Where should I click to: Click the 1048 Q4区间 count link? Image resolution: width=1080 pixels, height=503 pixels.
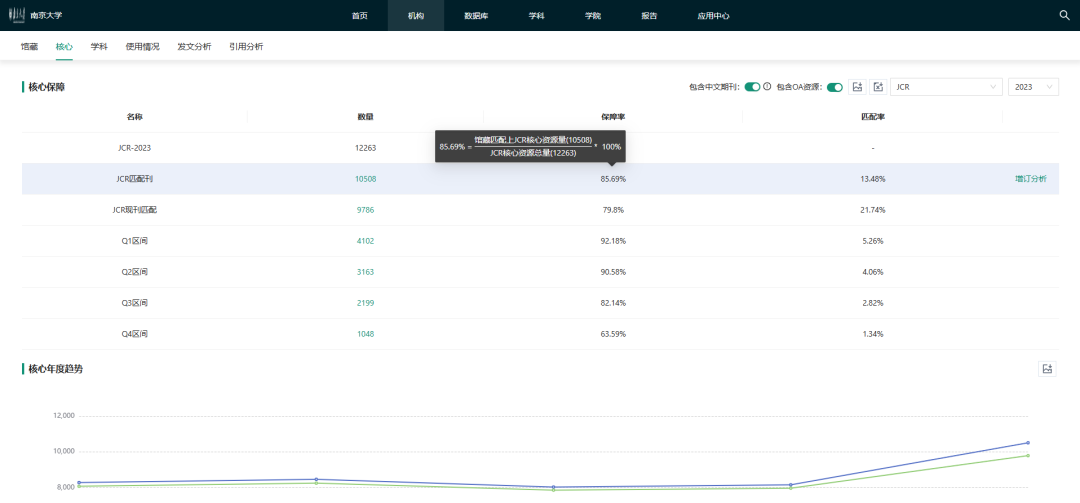point(365,334)
